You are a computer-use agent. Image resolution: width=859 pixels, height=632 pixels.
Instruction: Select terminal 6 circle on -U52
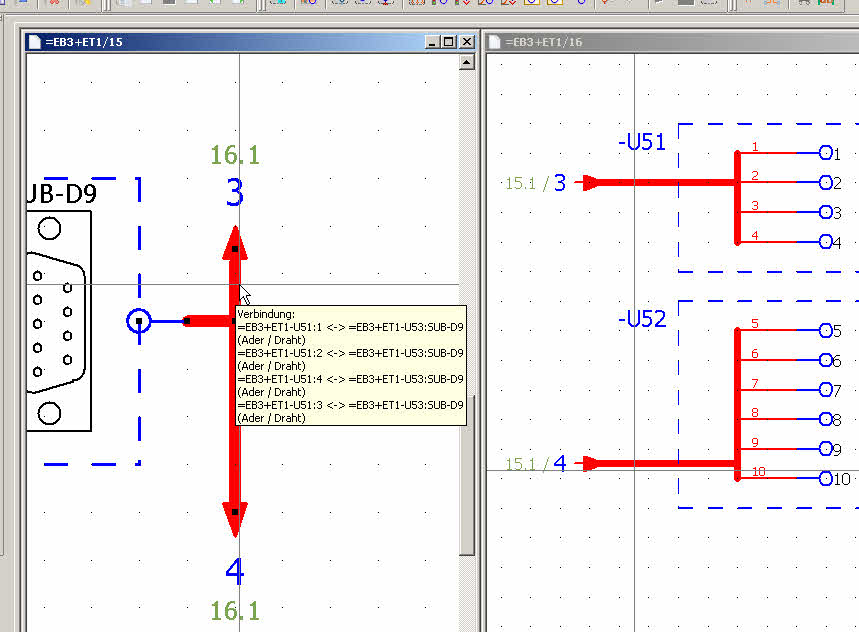pyautogui.click(x=826, y=360)
